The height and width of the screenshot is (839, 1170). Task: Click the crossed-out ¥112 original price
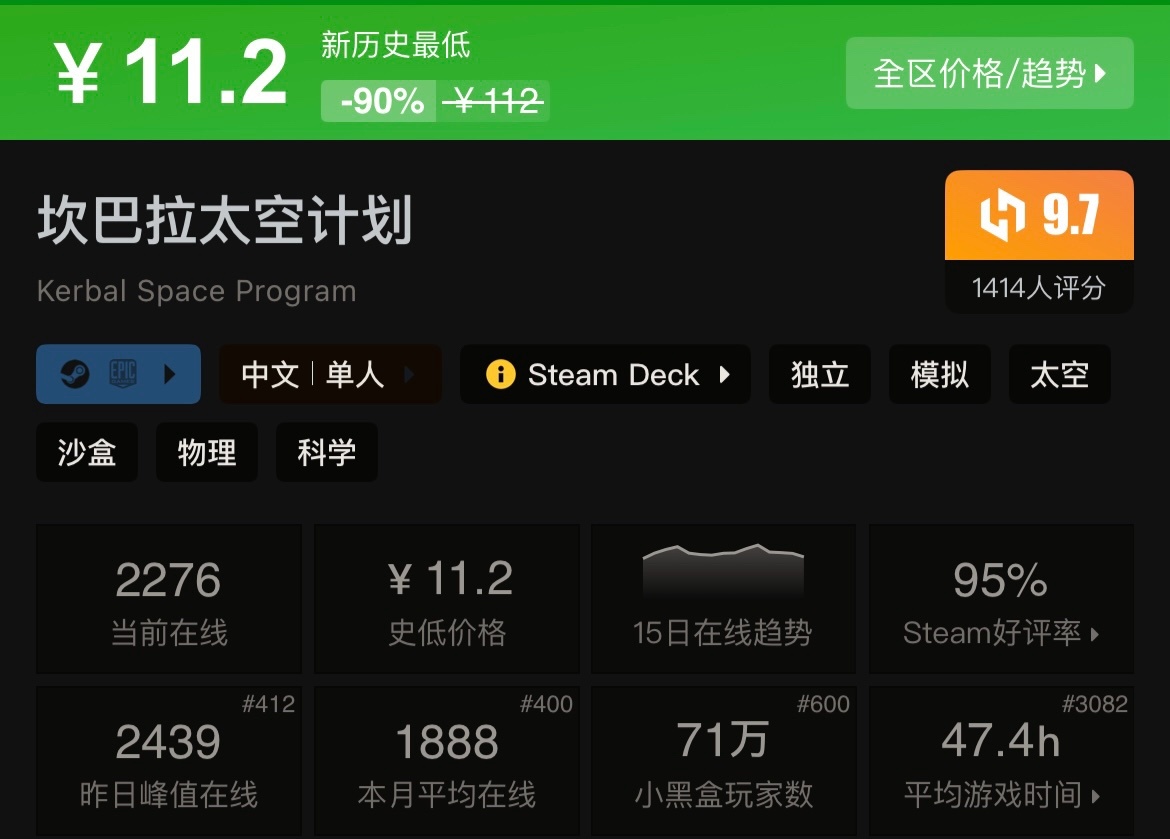pos(493,101)
